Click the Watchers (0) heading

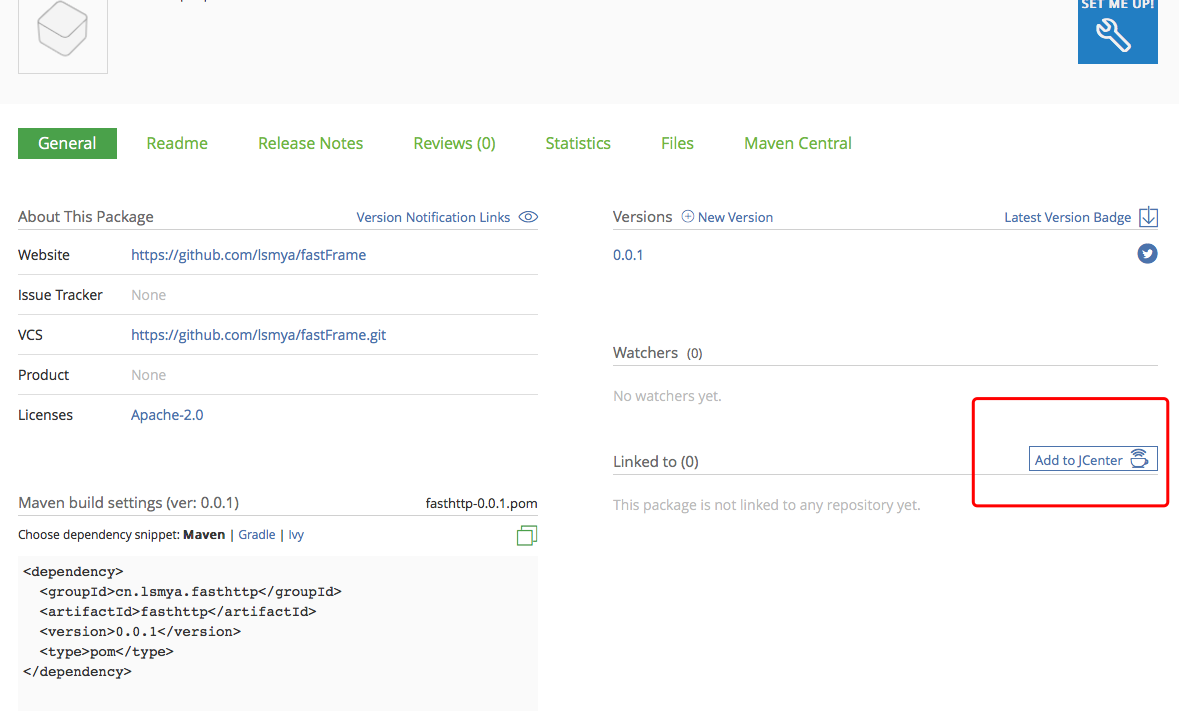coord(657,352)
